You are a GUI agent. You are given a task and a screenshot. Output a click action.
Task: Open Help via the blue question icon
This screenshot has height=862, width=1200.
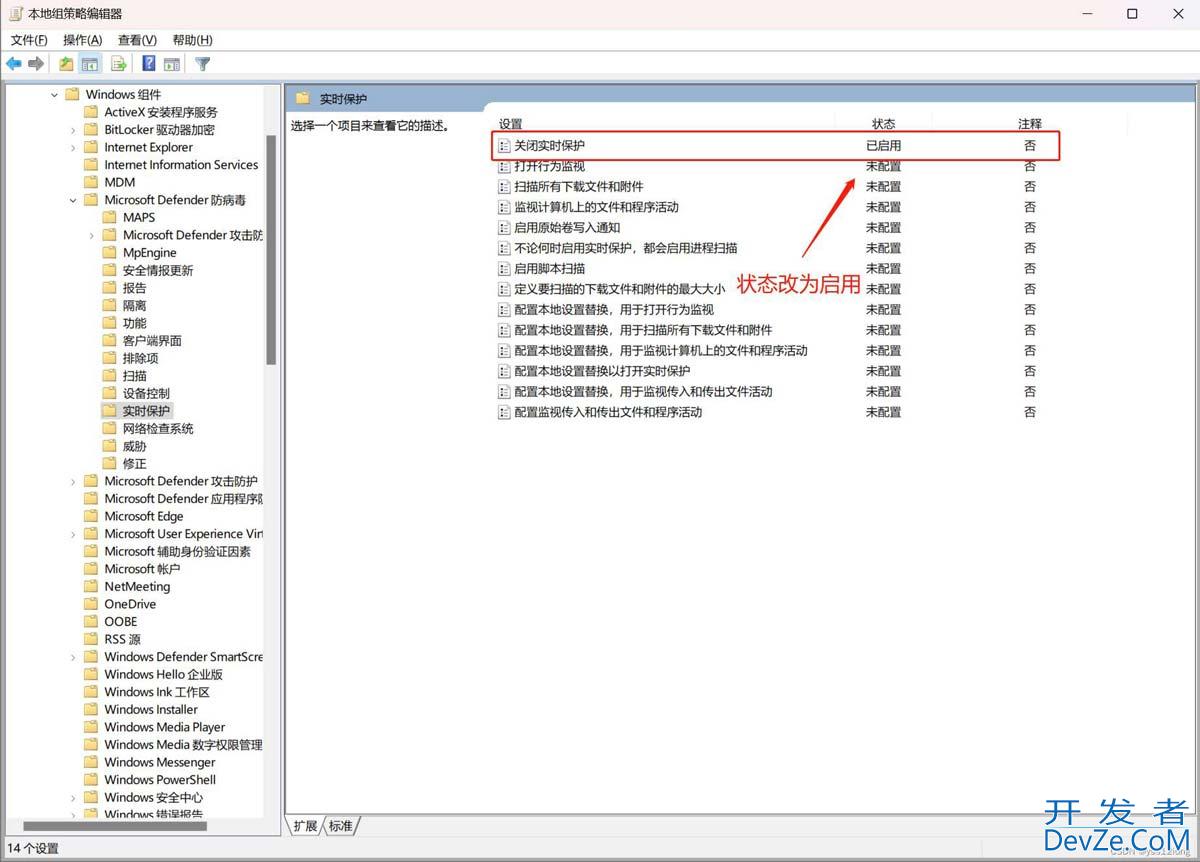148,64
